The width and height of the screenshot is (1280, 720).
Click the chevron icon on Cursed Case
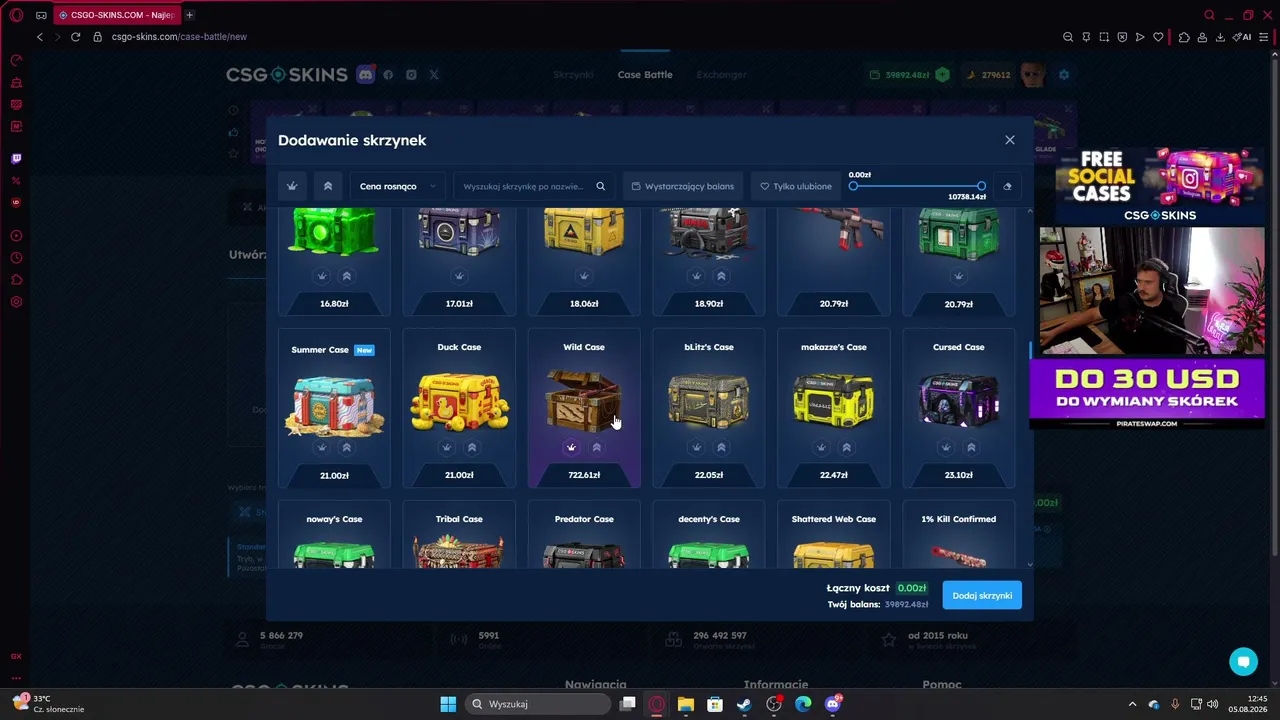pyautogui.click(x=971, y=447)
